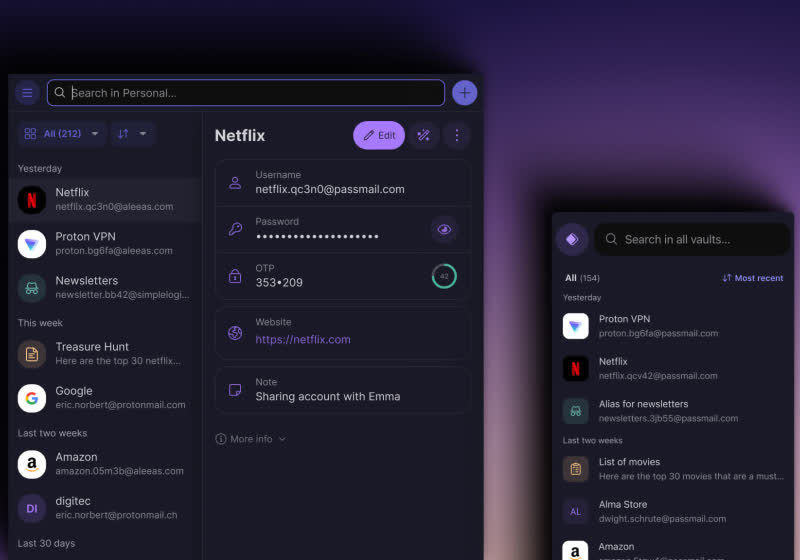
Task: Open the hamburger menu in main window
Action: click(x=27, y=93)
